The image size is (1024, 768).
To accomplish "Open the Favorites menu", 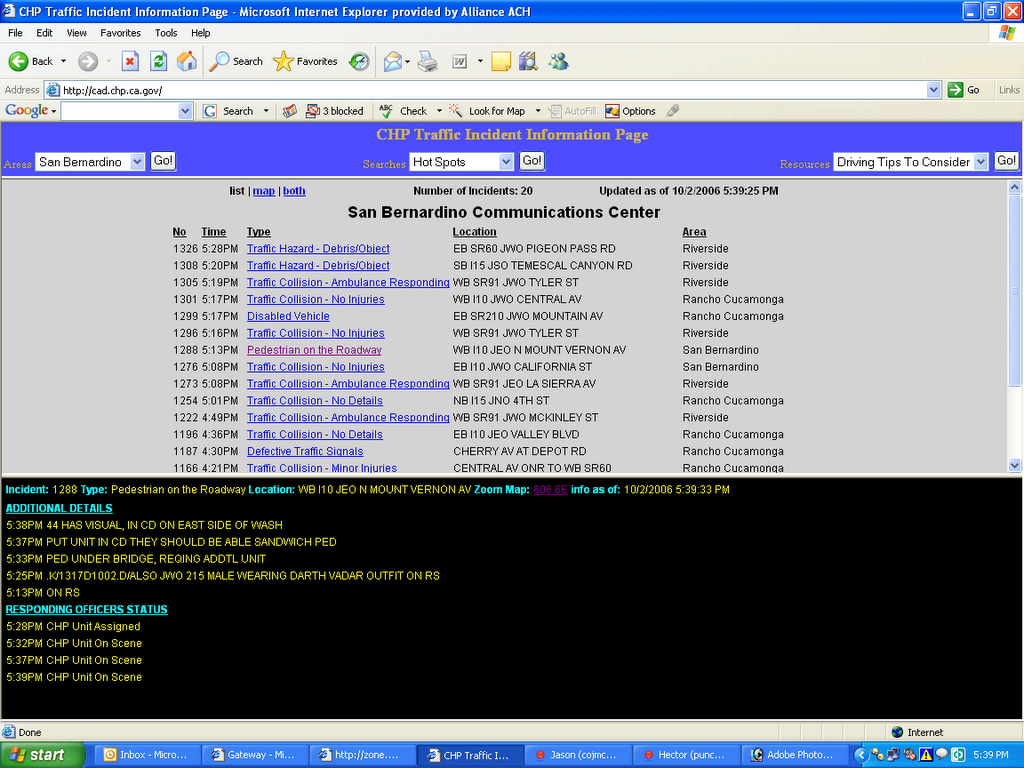I will click(x=120, y=33).
